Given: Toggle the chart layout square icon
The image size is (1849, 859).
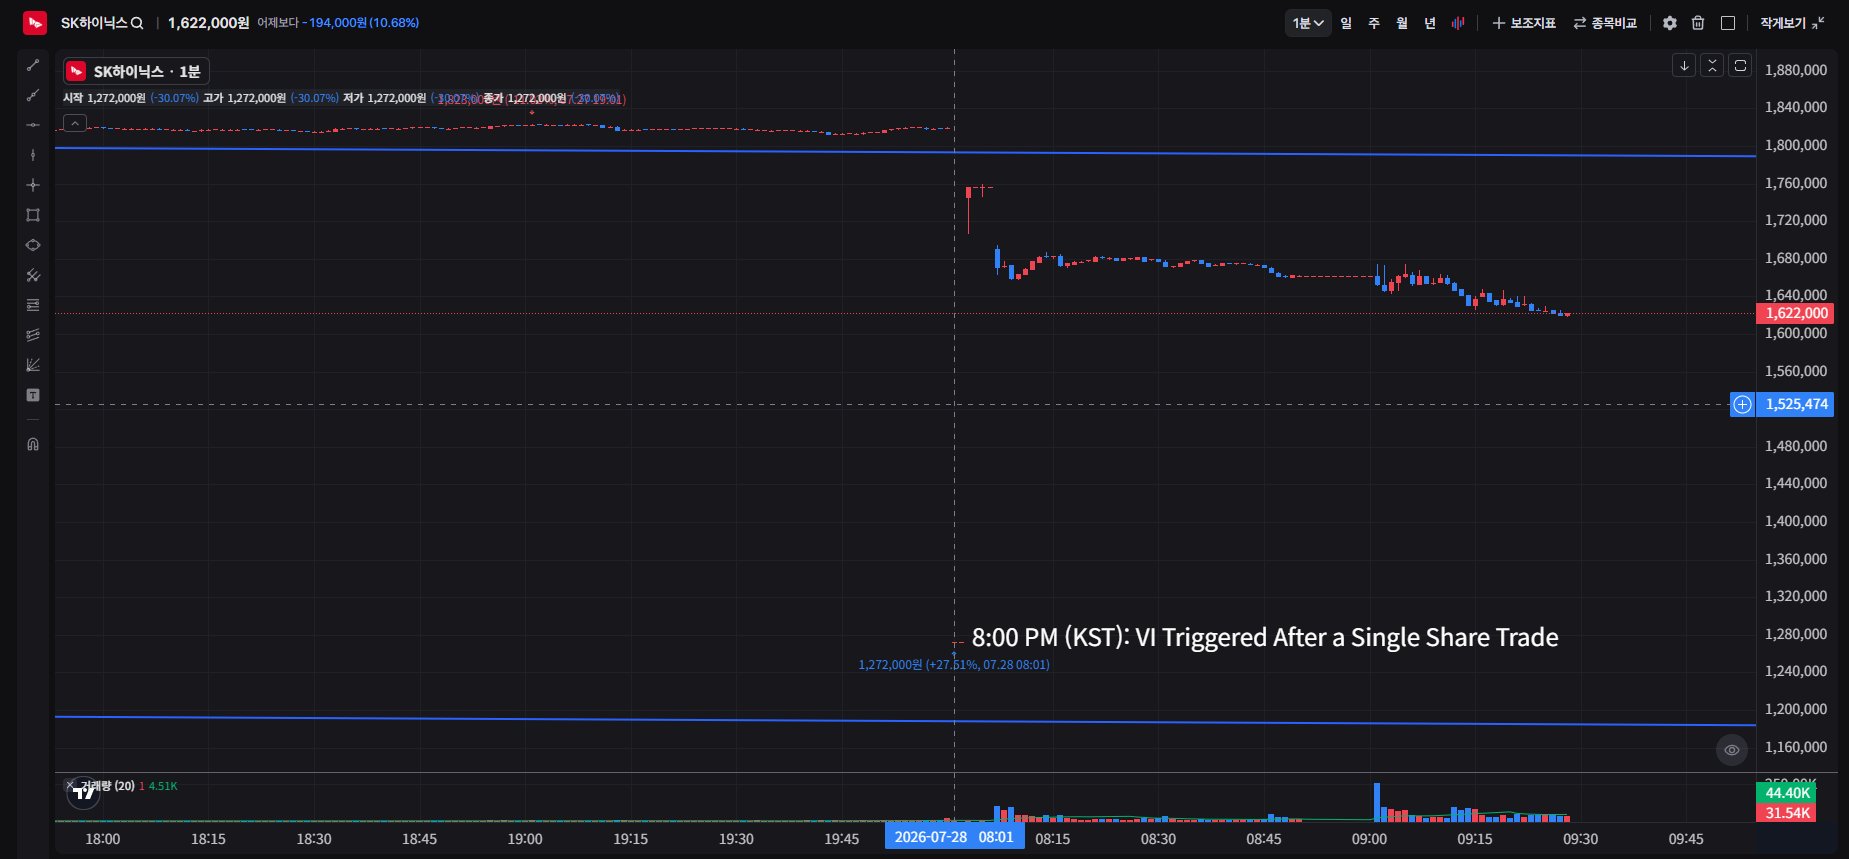Looking at the screenshot, I should pyautogui.click(x=1728, y=23).
